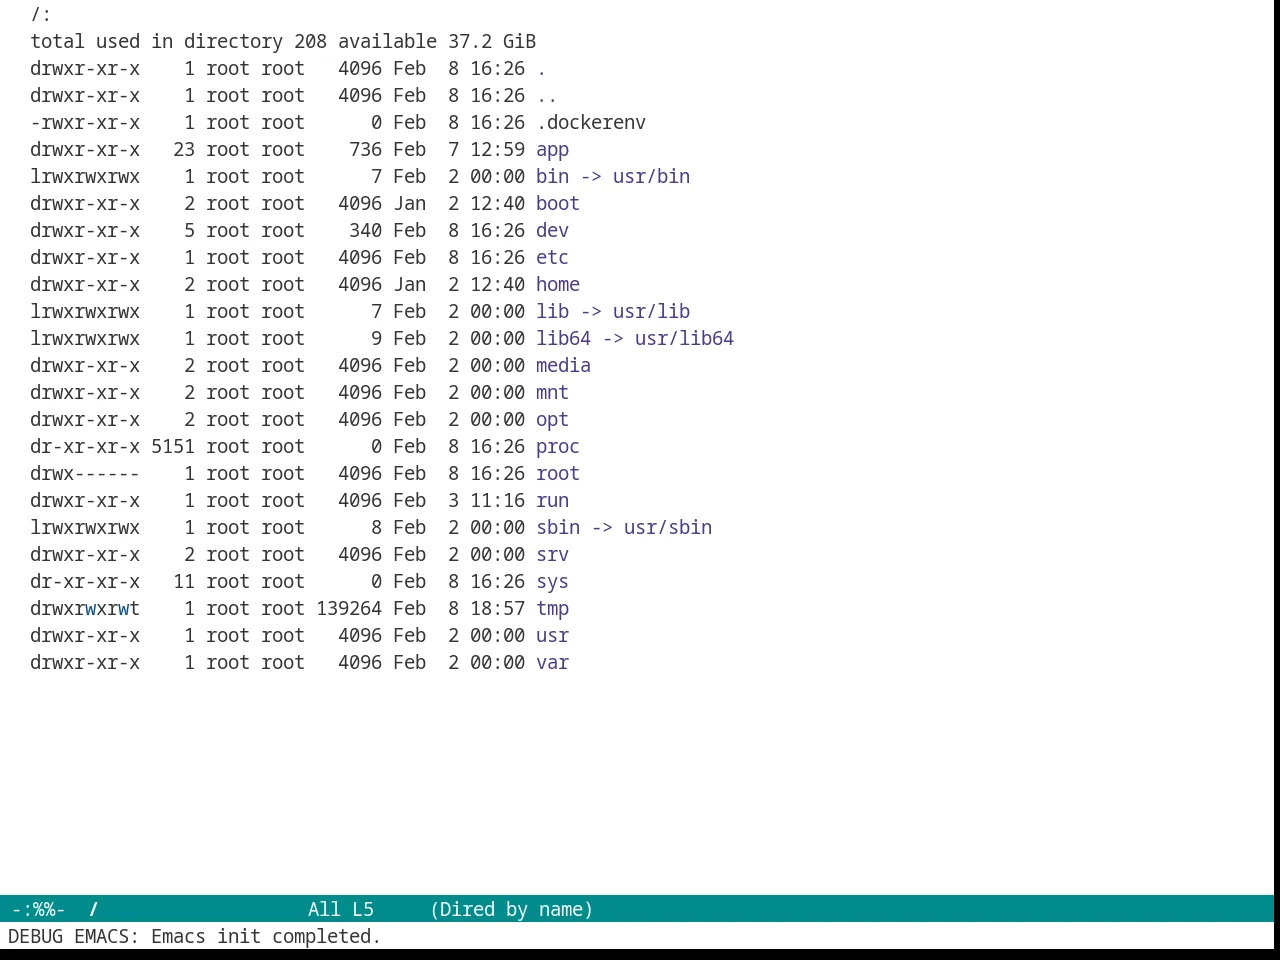1280x960 pixels.
Task: Open the etc directory
Action: point(552,257)
